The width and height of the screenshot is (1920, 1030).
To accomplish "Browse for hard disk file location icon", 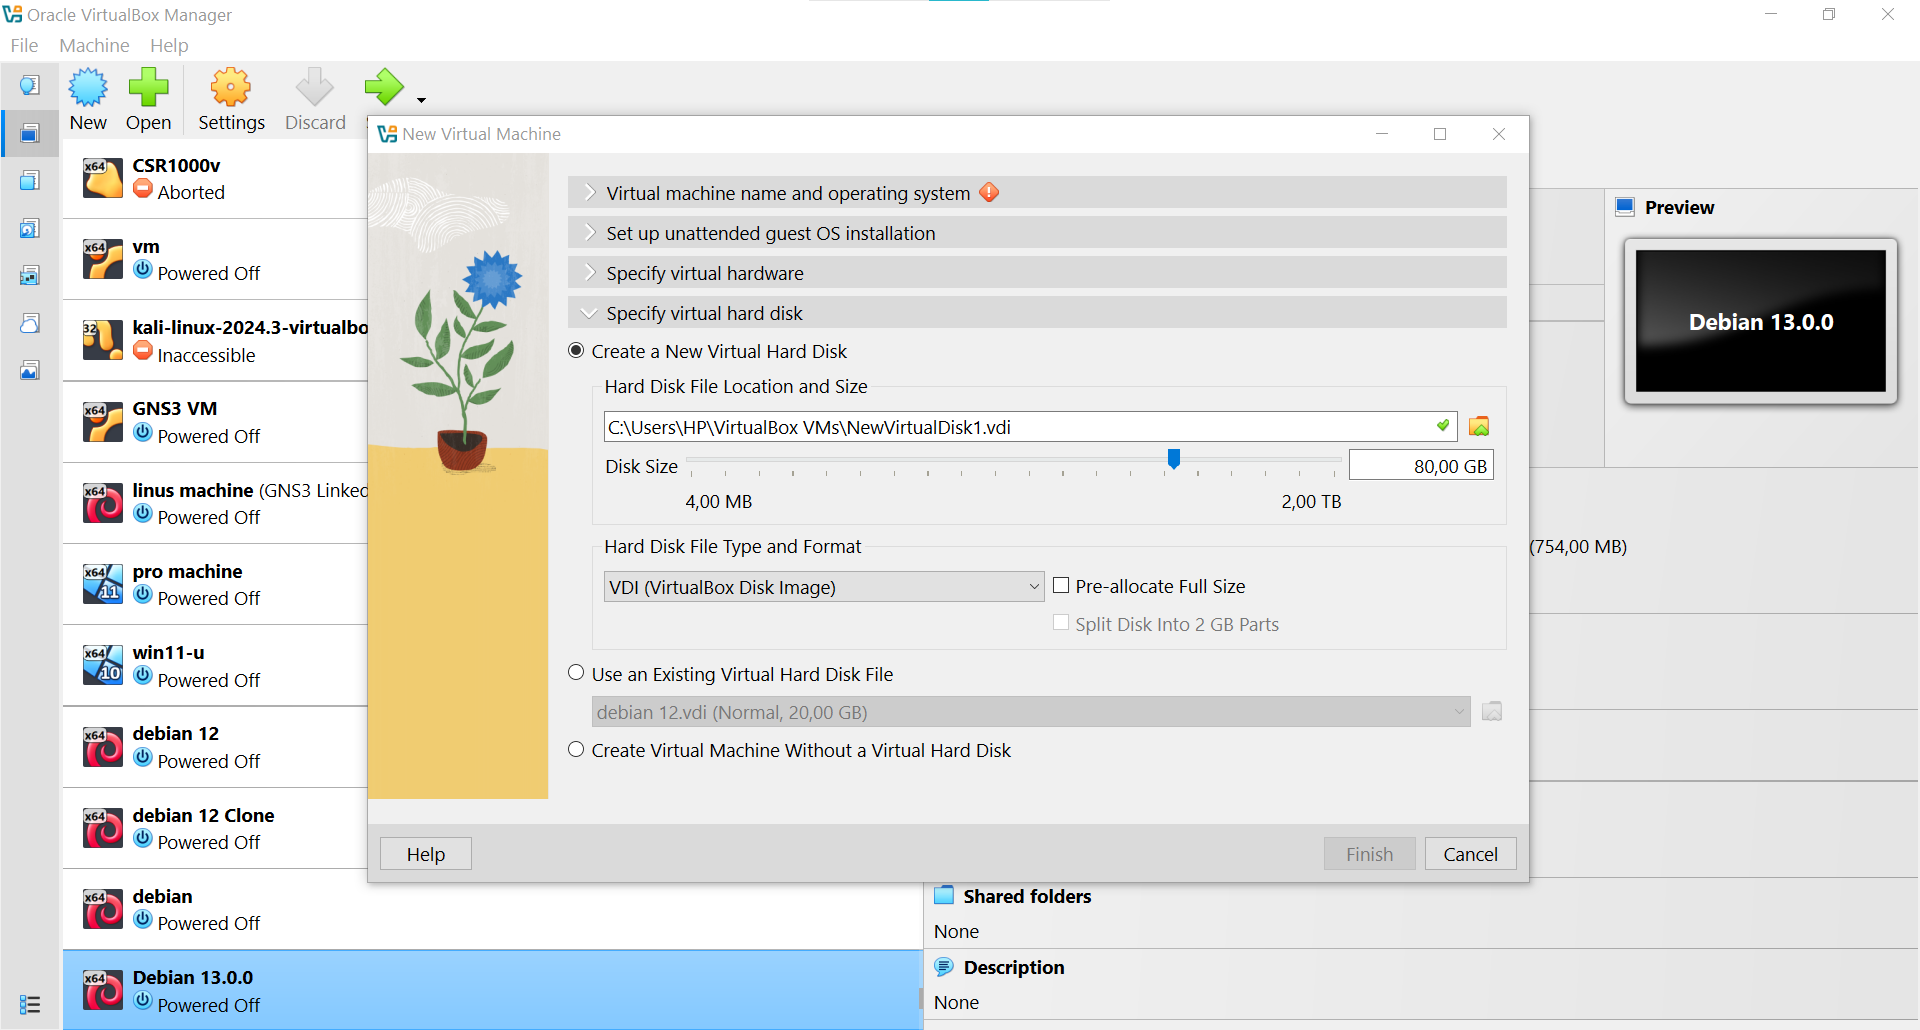I will (x=1479, y=427).
